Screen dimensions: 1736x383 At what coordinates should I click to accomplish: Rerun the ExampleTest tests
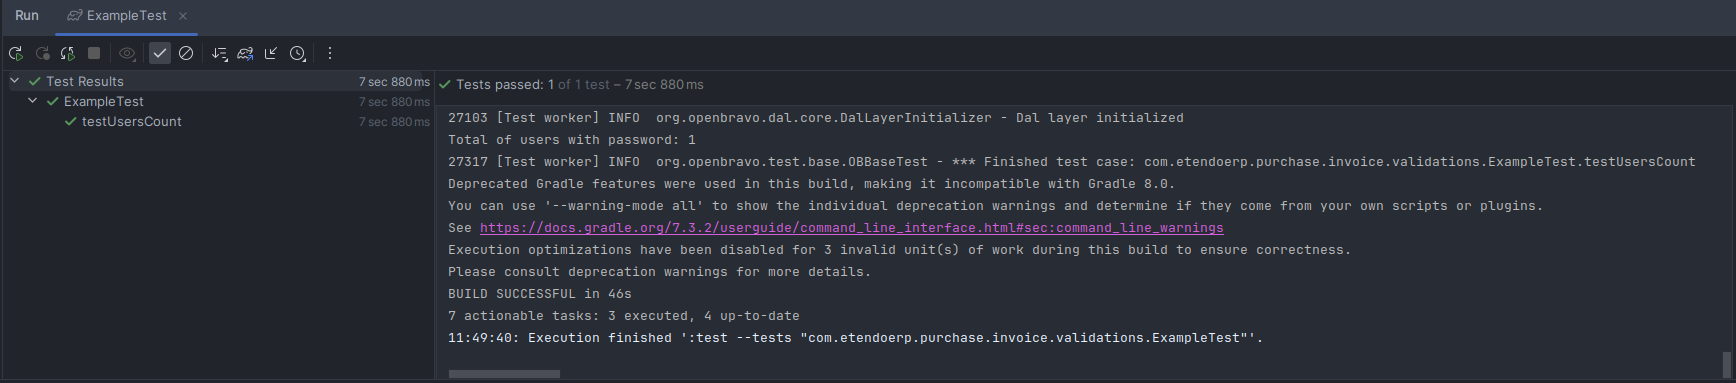[x=16, y=54]
